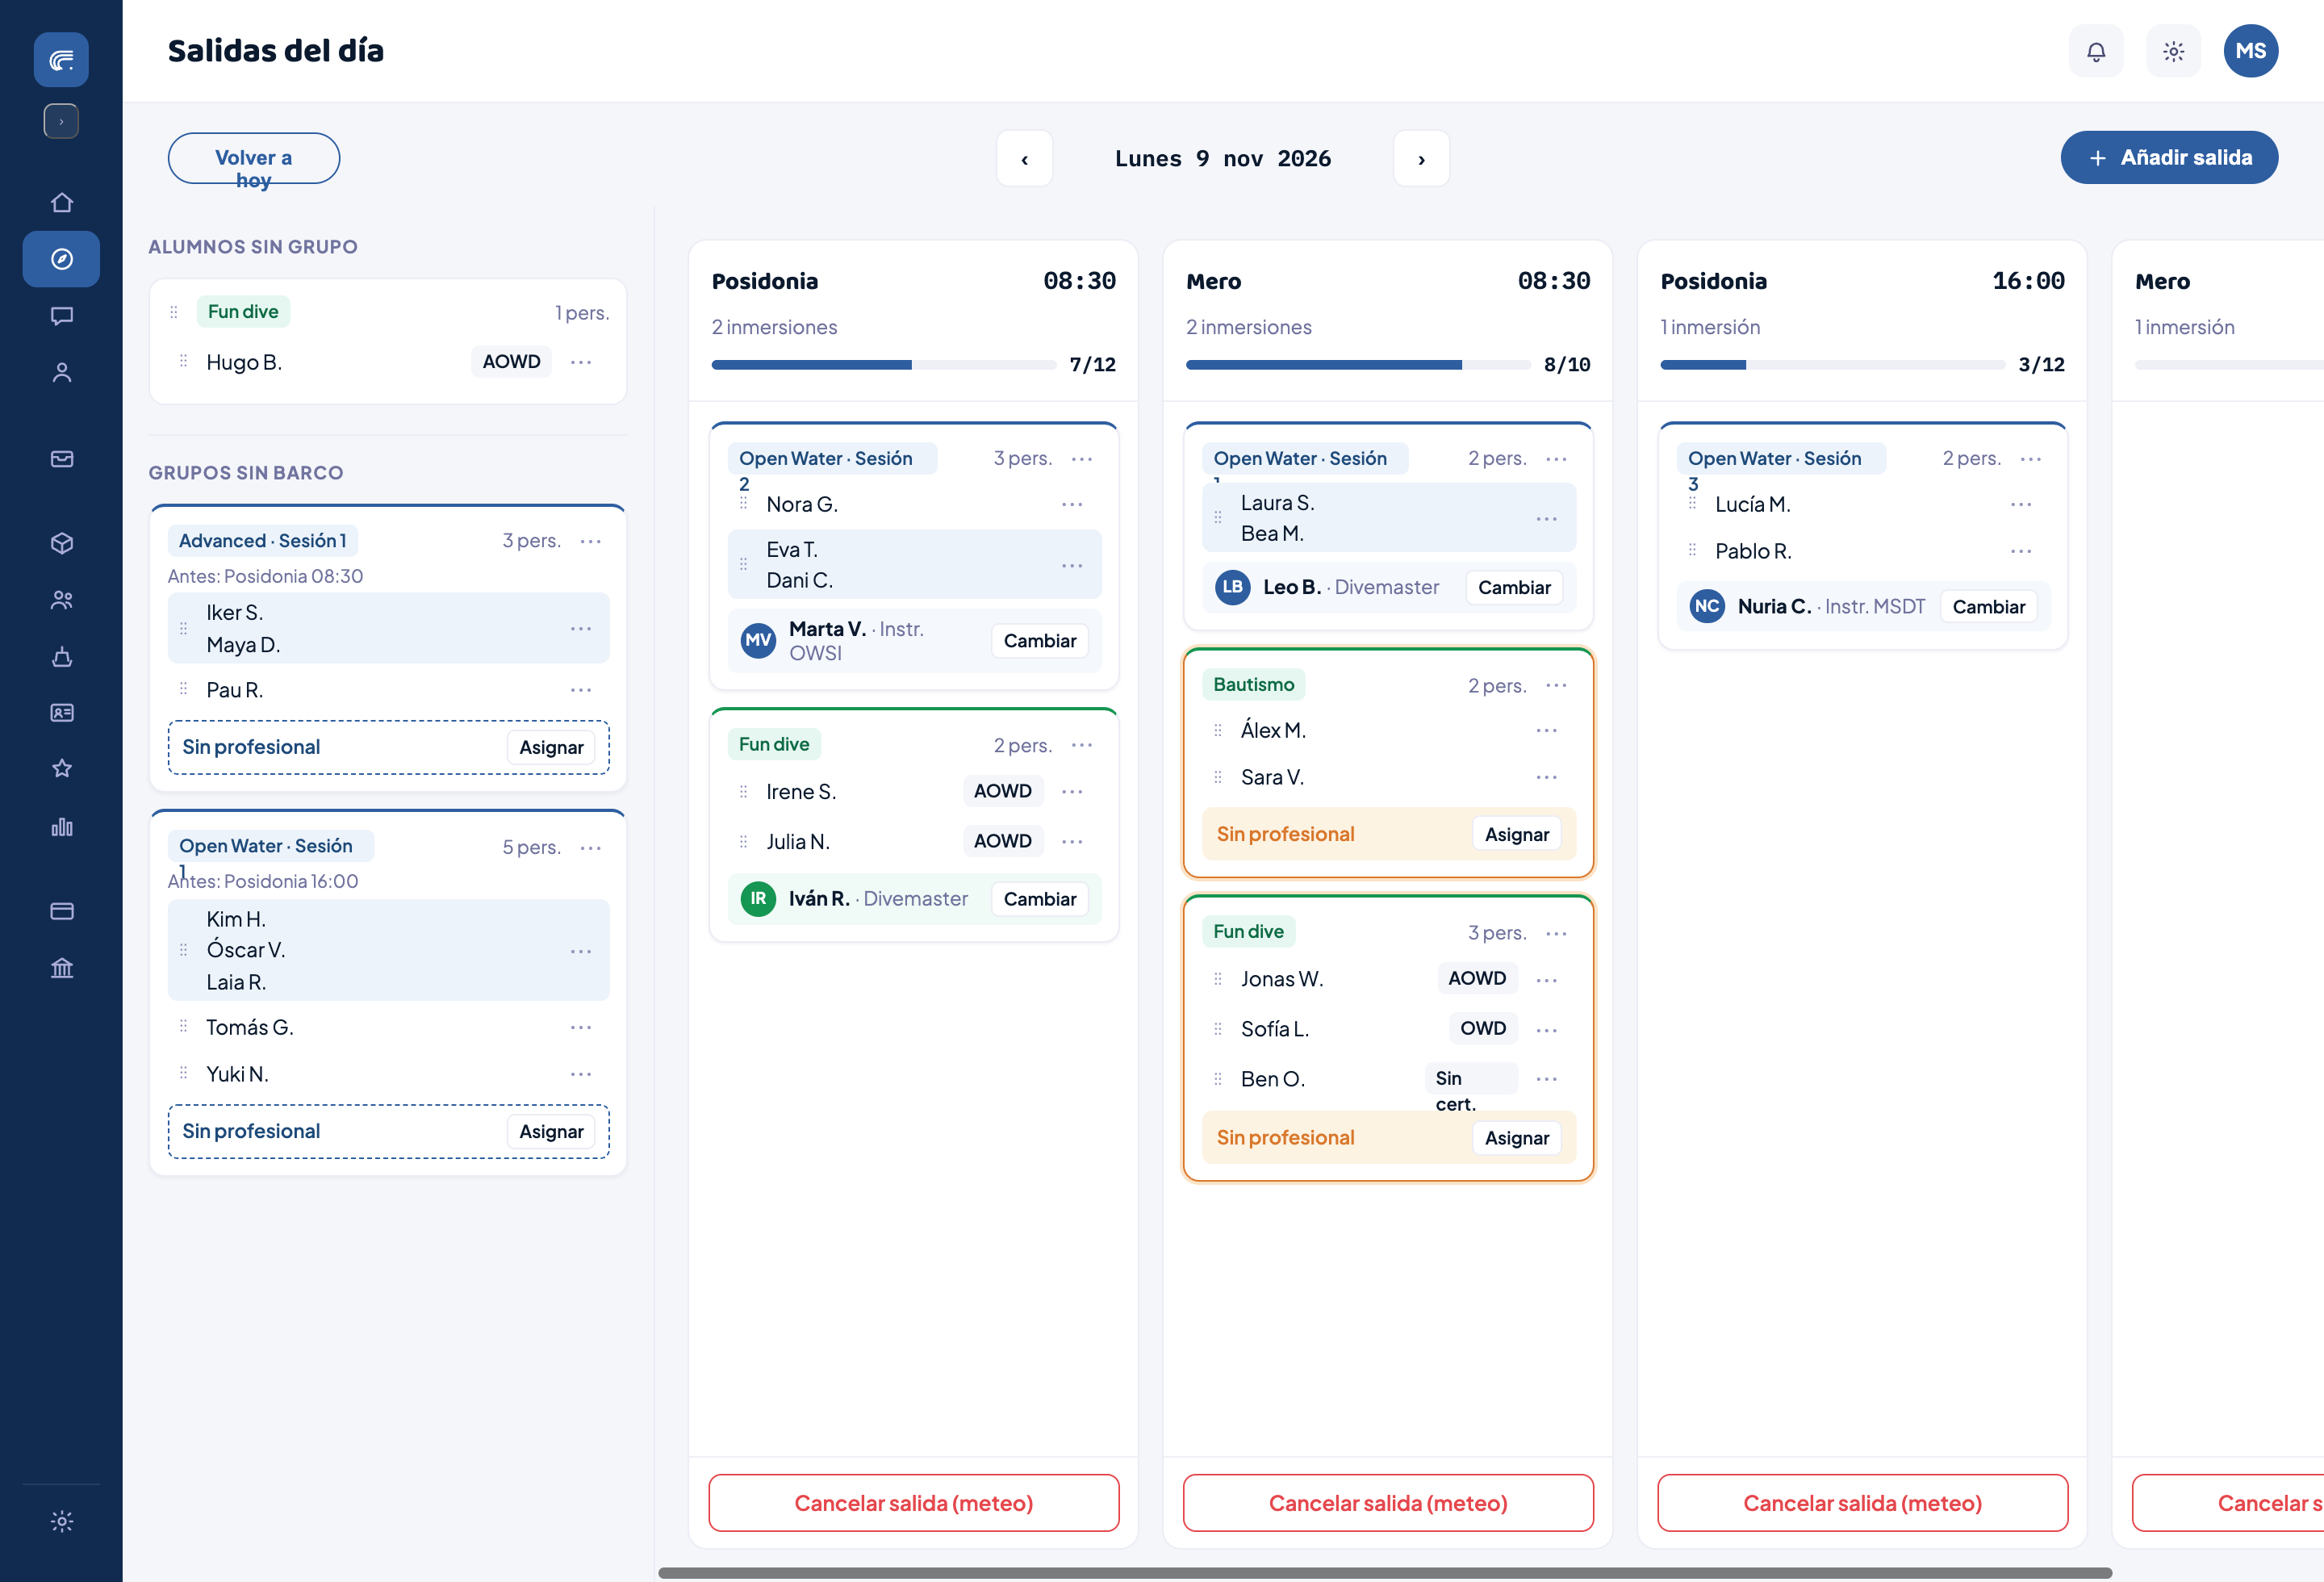
Task: Click Añadir salida button
Action: tap(2169, 157)
